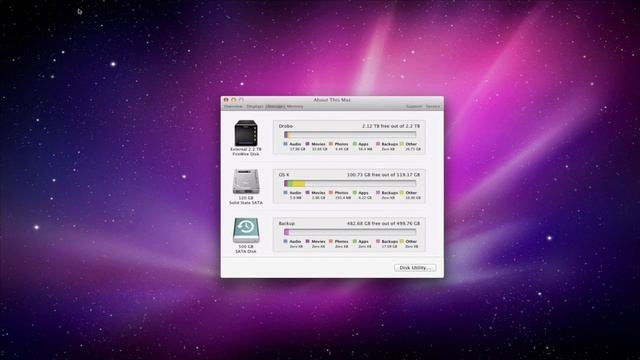Image resolution: width=640 pixels, height=360 pixels.
Task: Click the Photos color swatch under OS X
Action: point(331,193)
